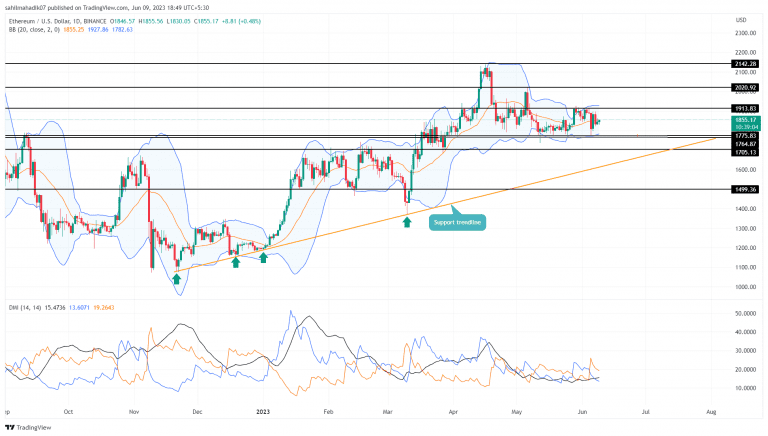Image resolution: width=768 pixels, height=436 pixels.
Task: Select the second green arrow from left
Action: click(236, 262)
